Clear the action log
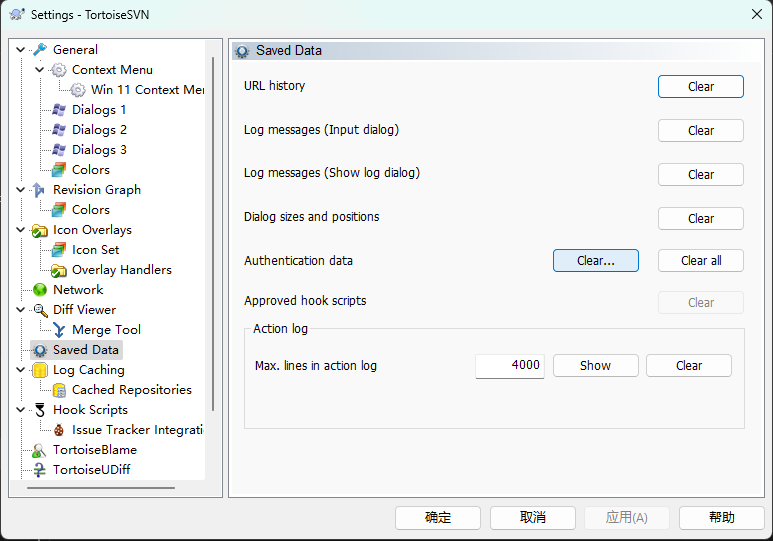Image resolution: width=773 pixels, height=541 pixels. [689, 365]
